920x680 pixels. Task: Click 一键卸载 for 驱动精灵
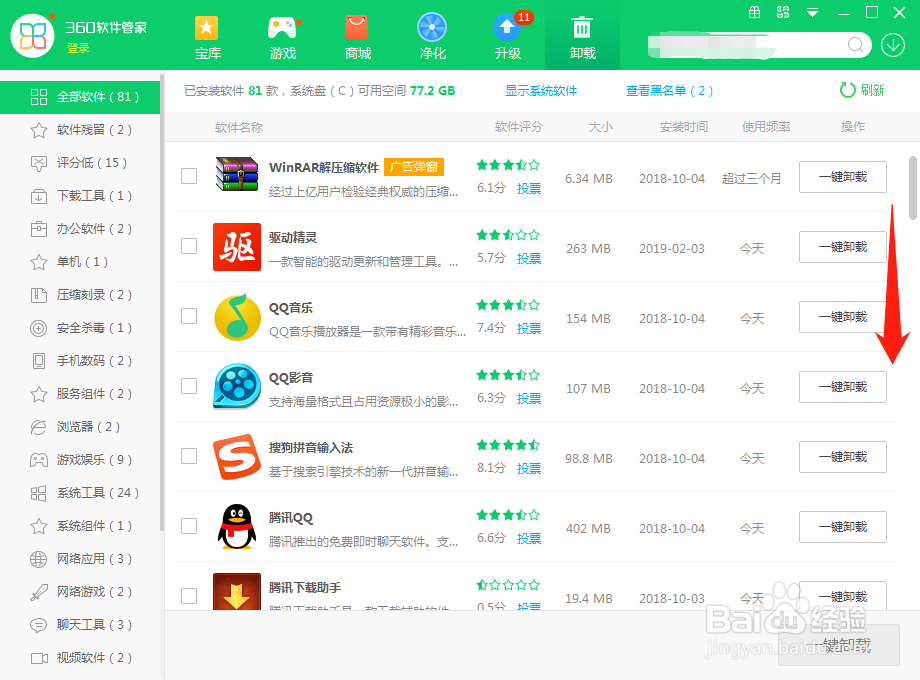(842, 247)
